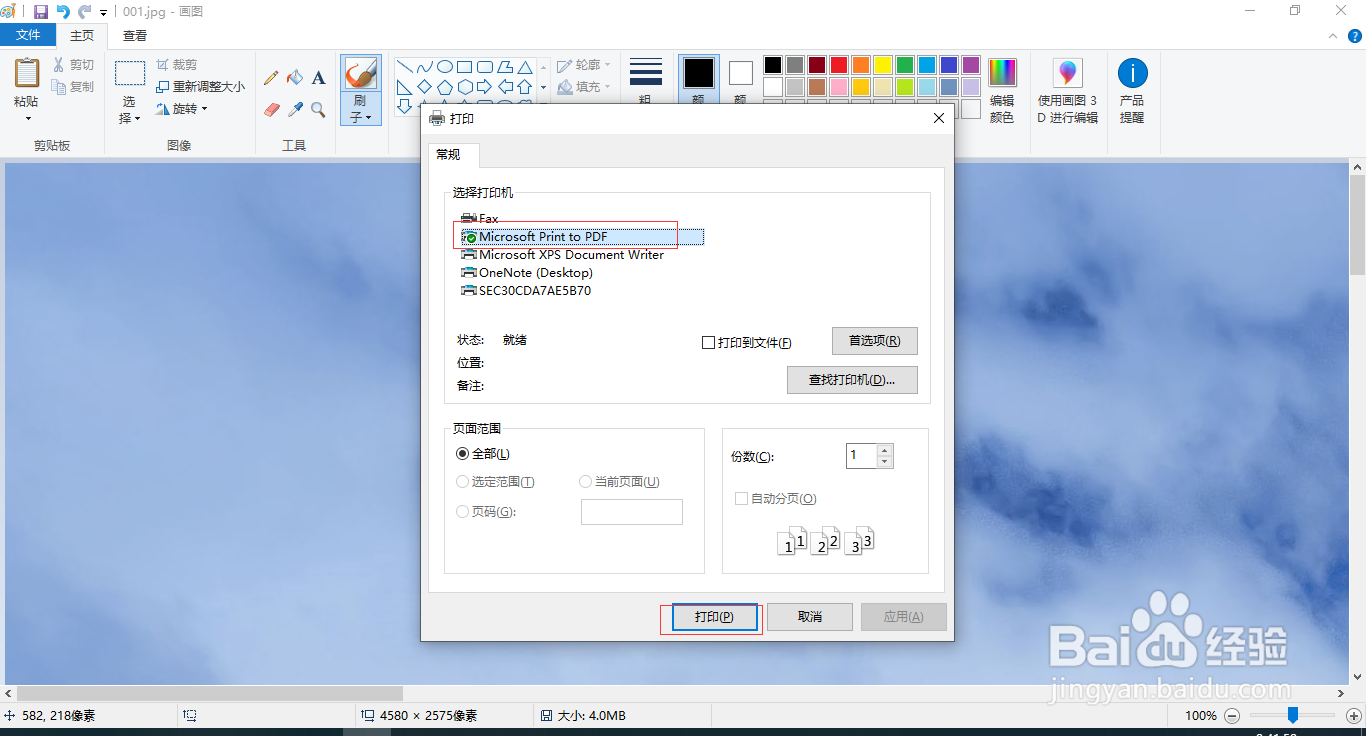Click the Save icon in quick access toolbar
Screen dimensions: 1366x736
(40, 10)
